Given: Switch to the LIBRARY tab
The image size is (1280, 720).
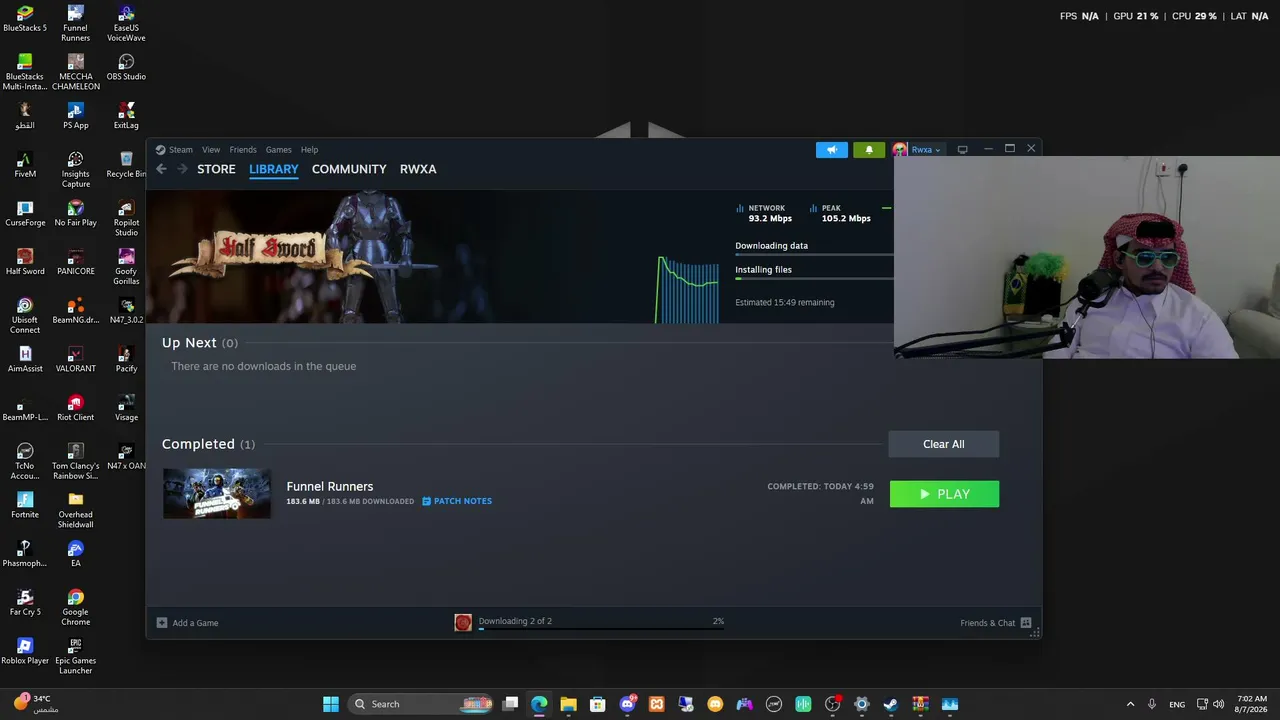Looking at the screenshot, I should click(274, 169).
